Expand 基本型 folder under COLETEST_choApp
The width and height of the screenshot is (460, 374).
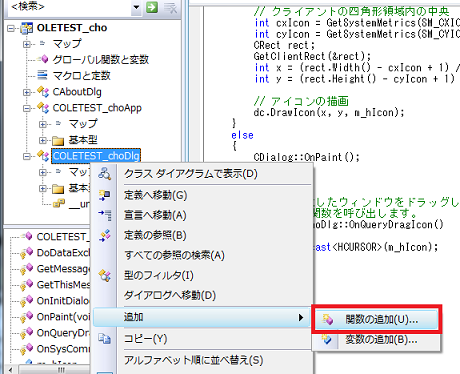(x=43, y=140)
